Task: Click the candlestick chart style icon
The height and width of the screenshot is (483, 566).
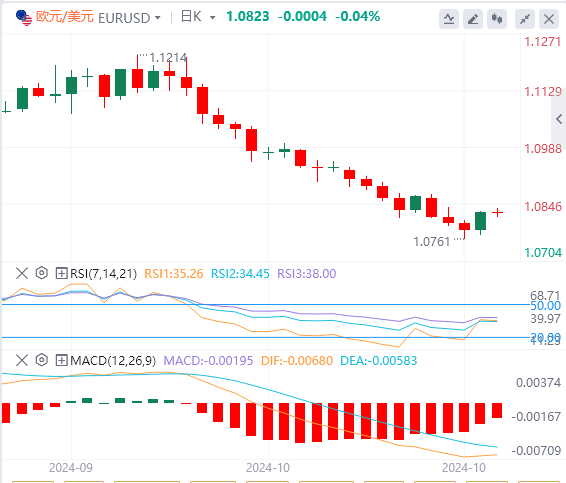Action: (497, 19)
